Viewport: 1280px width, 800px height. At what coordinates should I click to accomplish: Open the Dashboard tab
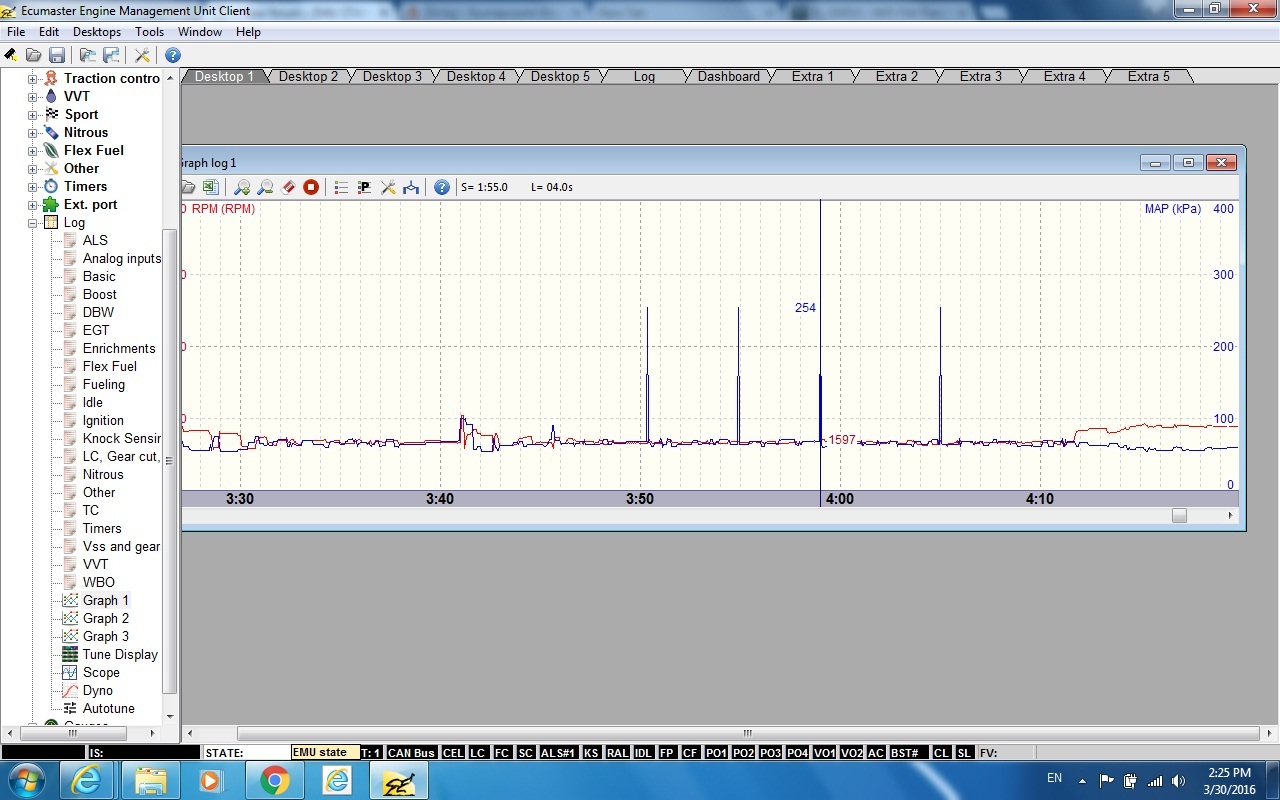click(728, 76)
